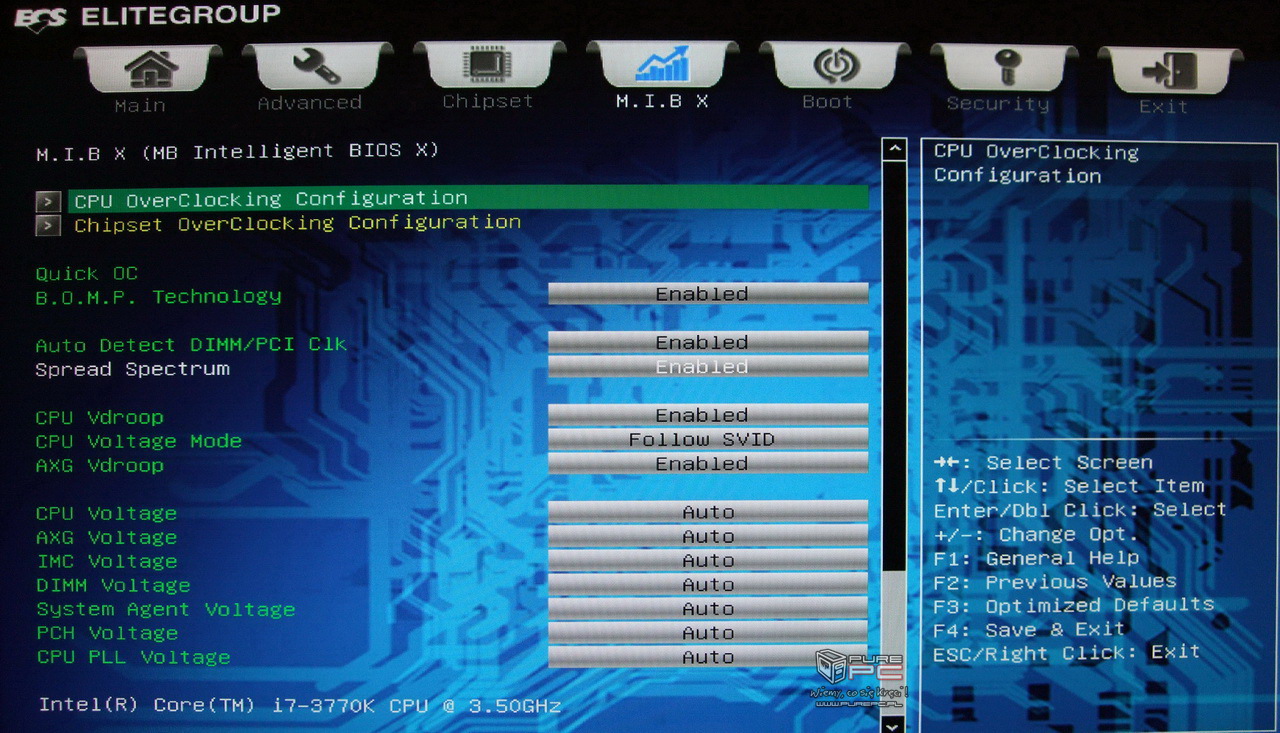
Task: Change DIMM Voltage Auto setting
Action: (708, 585)
